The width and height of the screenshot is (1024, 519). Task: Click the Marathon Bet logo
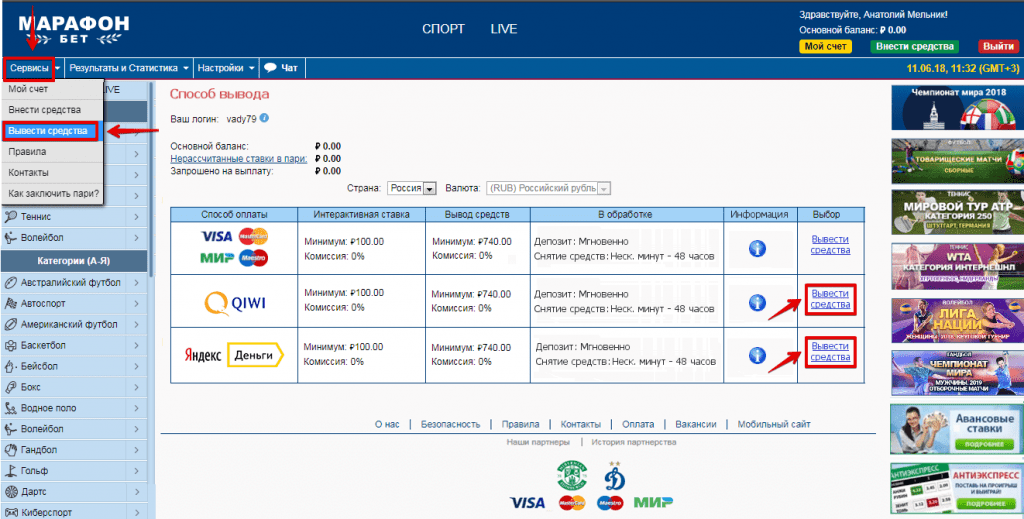tap(73, 31)
